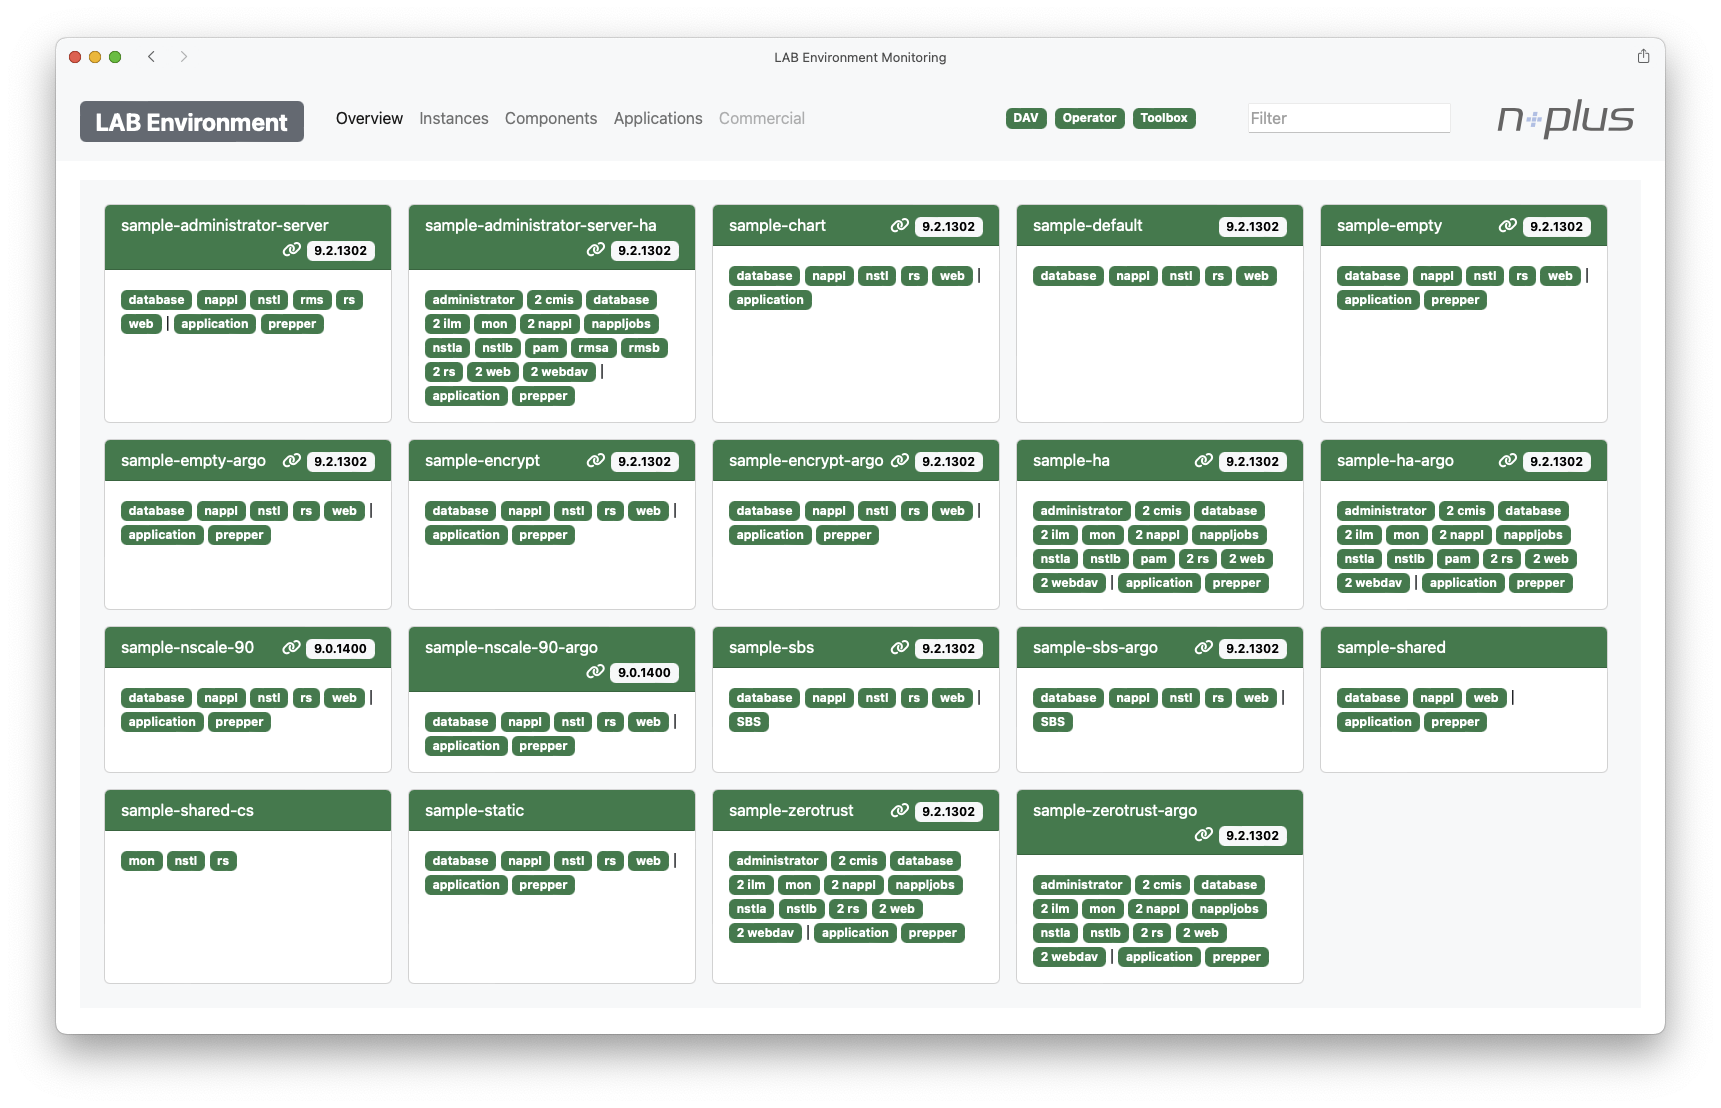Open the Components tab

[x=550, y=118]
